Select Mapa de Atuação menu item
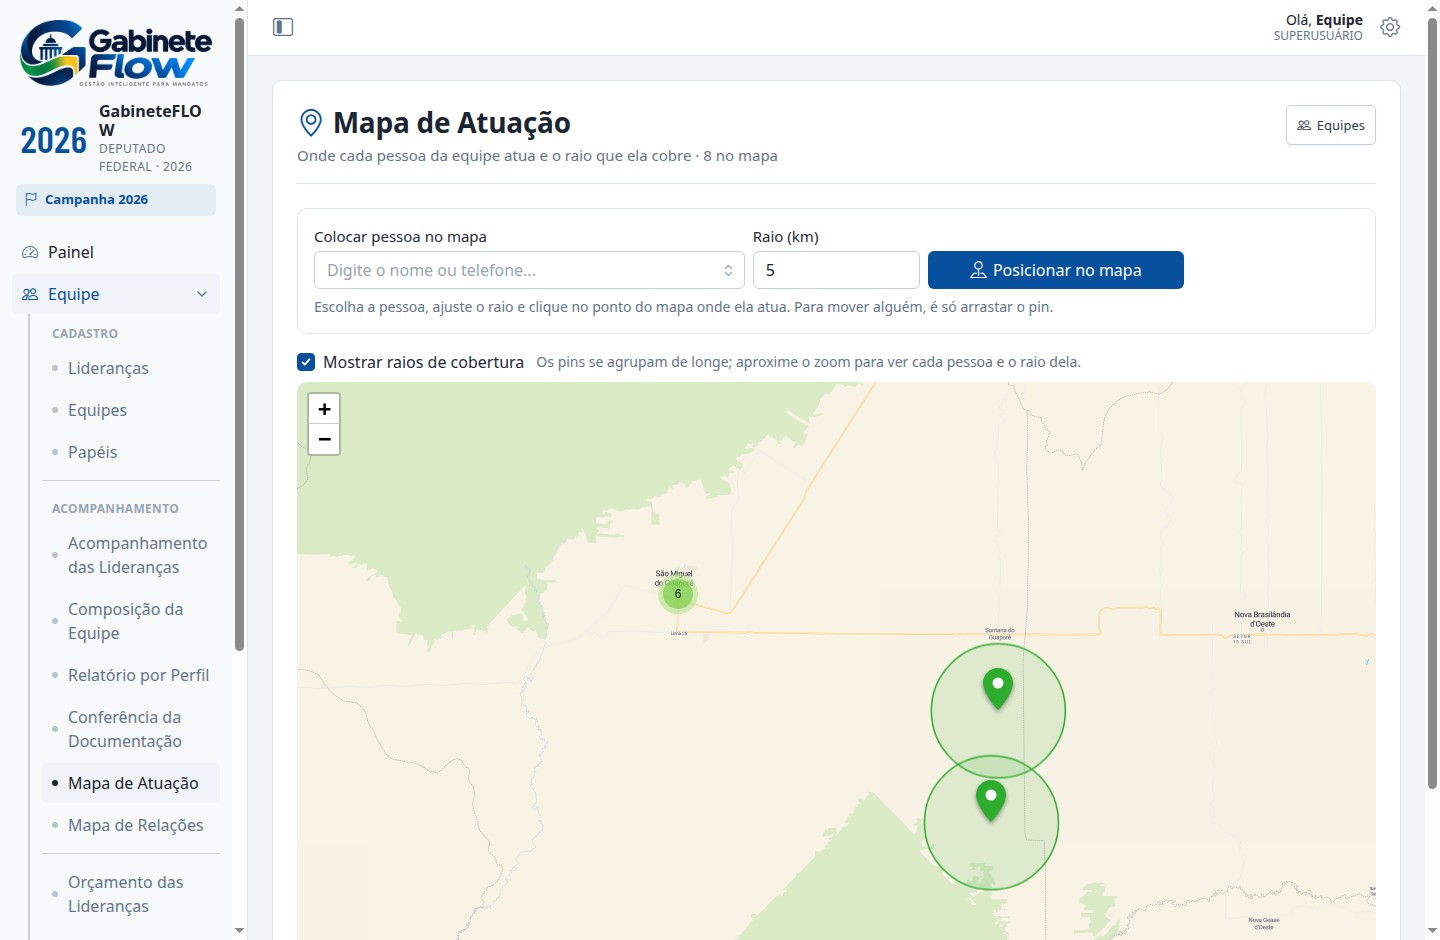Viewport: 1440px width, 940px height. [x=133, y=783]
